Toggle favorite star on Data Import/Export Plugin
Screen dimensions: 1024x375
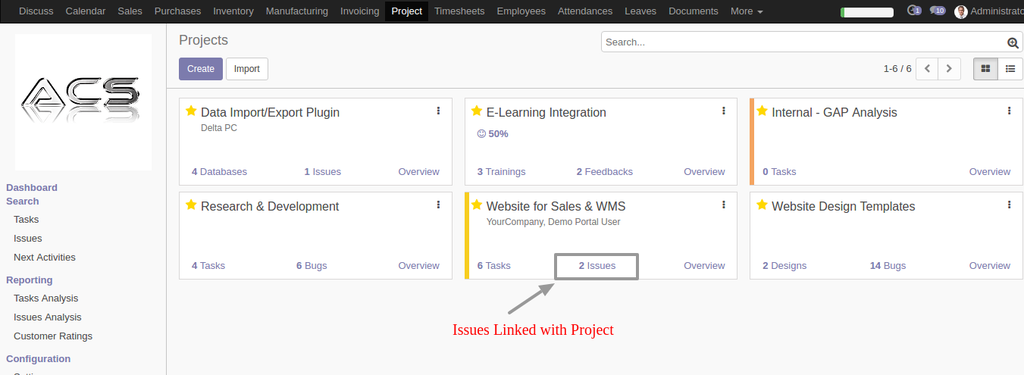click(191, 111)
